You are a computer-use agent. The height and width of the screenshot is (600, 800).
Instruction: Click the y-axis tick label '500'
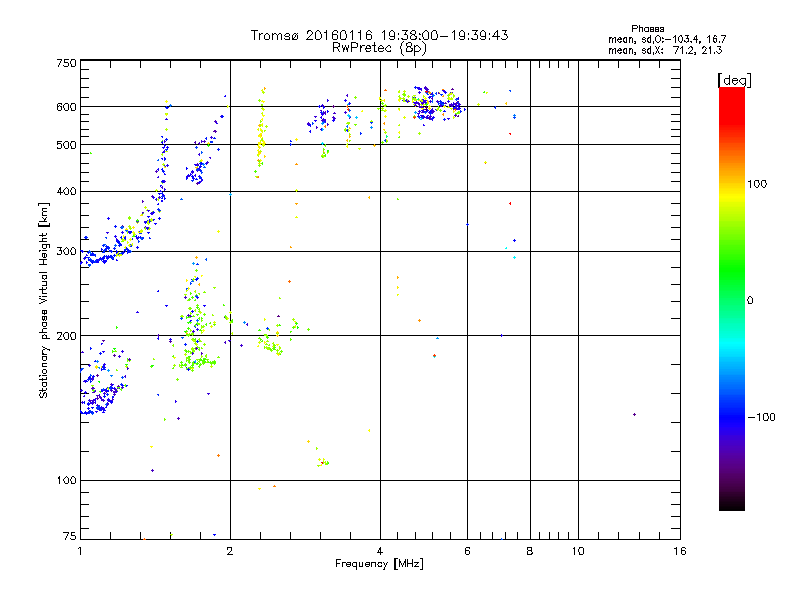pyautogui.click(x=66, y=145)
